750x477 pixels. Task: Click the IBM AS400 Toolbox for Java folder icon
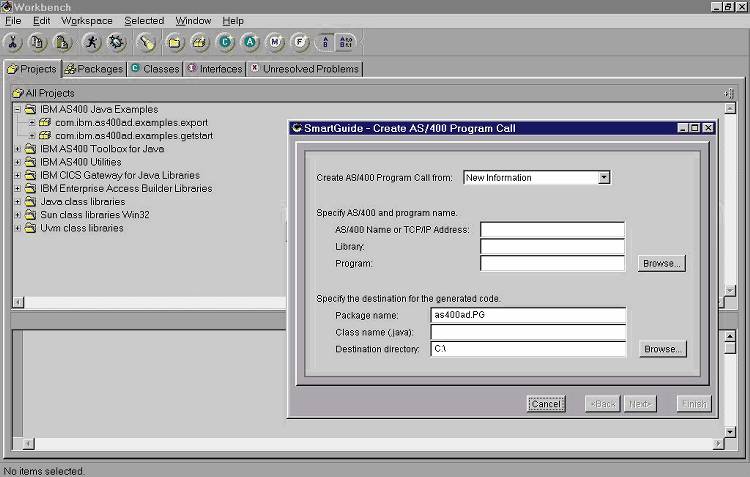coord(30,149)
